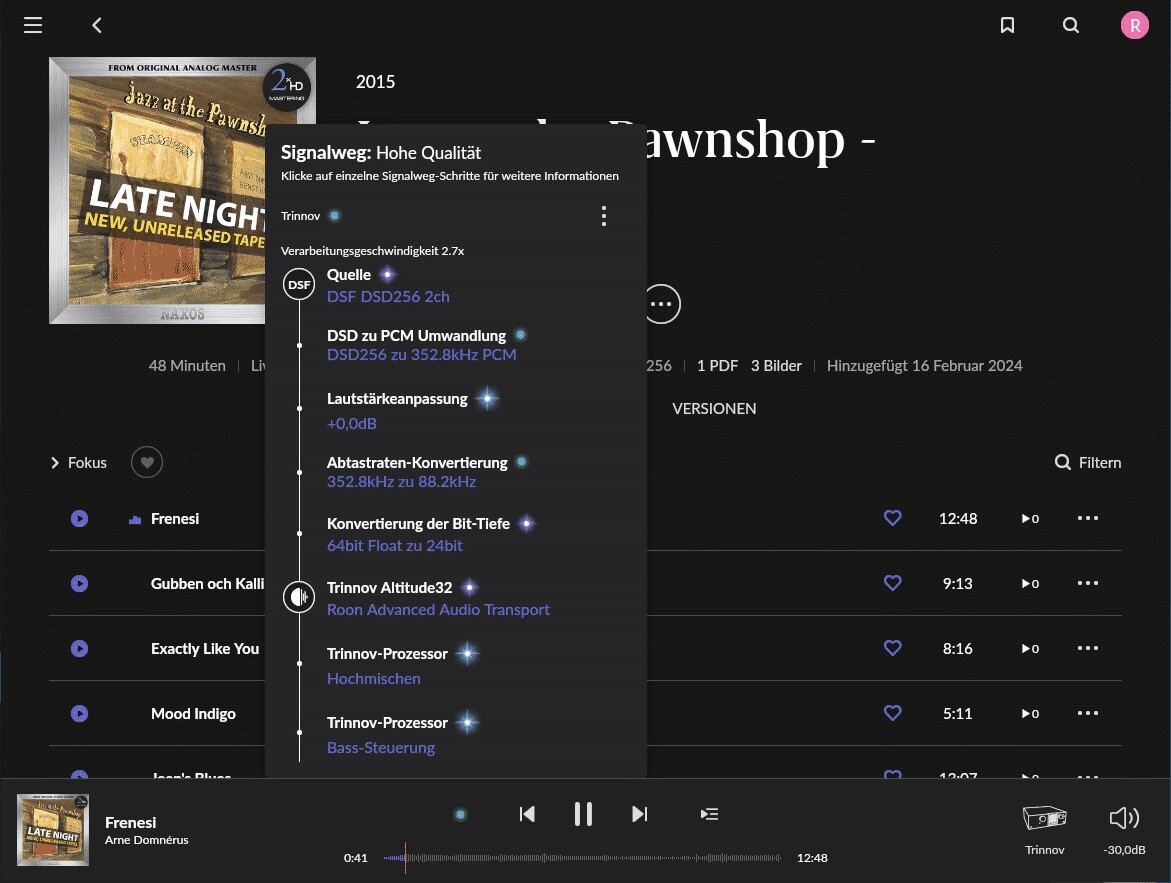The width and height of the screenshot is (1171, 883).
Task: Click the waveform seek bar
Action: (583, 858)
